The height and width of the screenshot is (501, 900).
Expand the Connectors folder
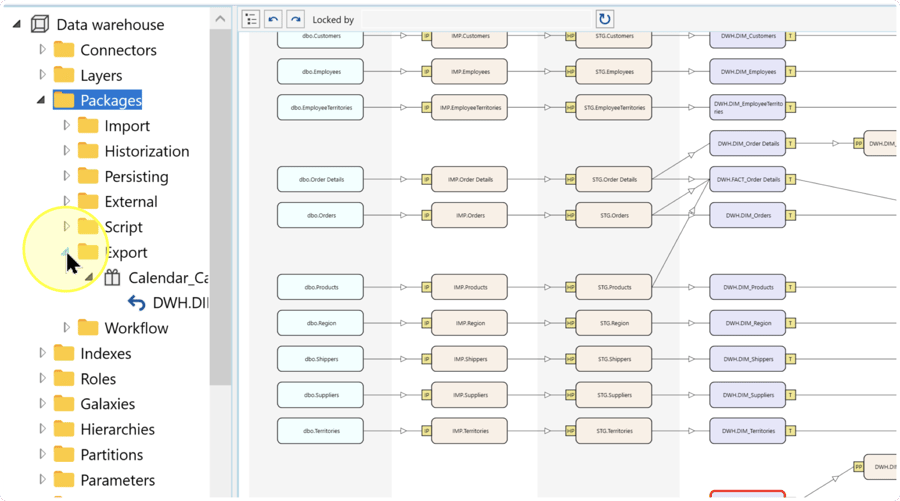[x=42, y=49]
